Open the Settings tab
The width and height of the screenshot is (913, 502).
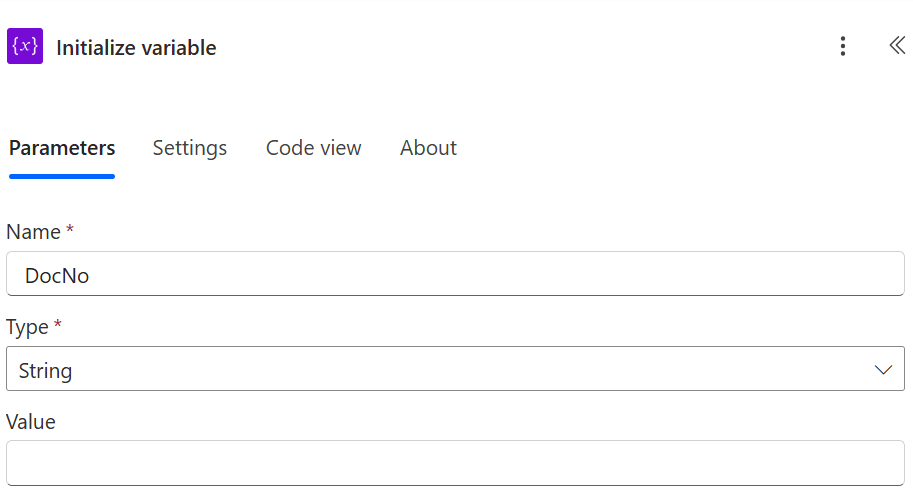click(x=190, y=148)
